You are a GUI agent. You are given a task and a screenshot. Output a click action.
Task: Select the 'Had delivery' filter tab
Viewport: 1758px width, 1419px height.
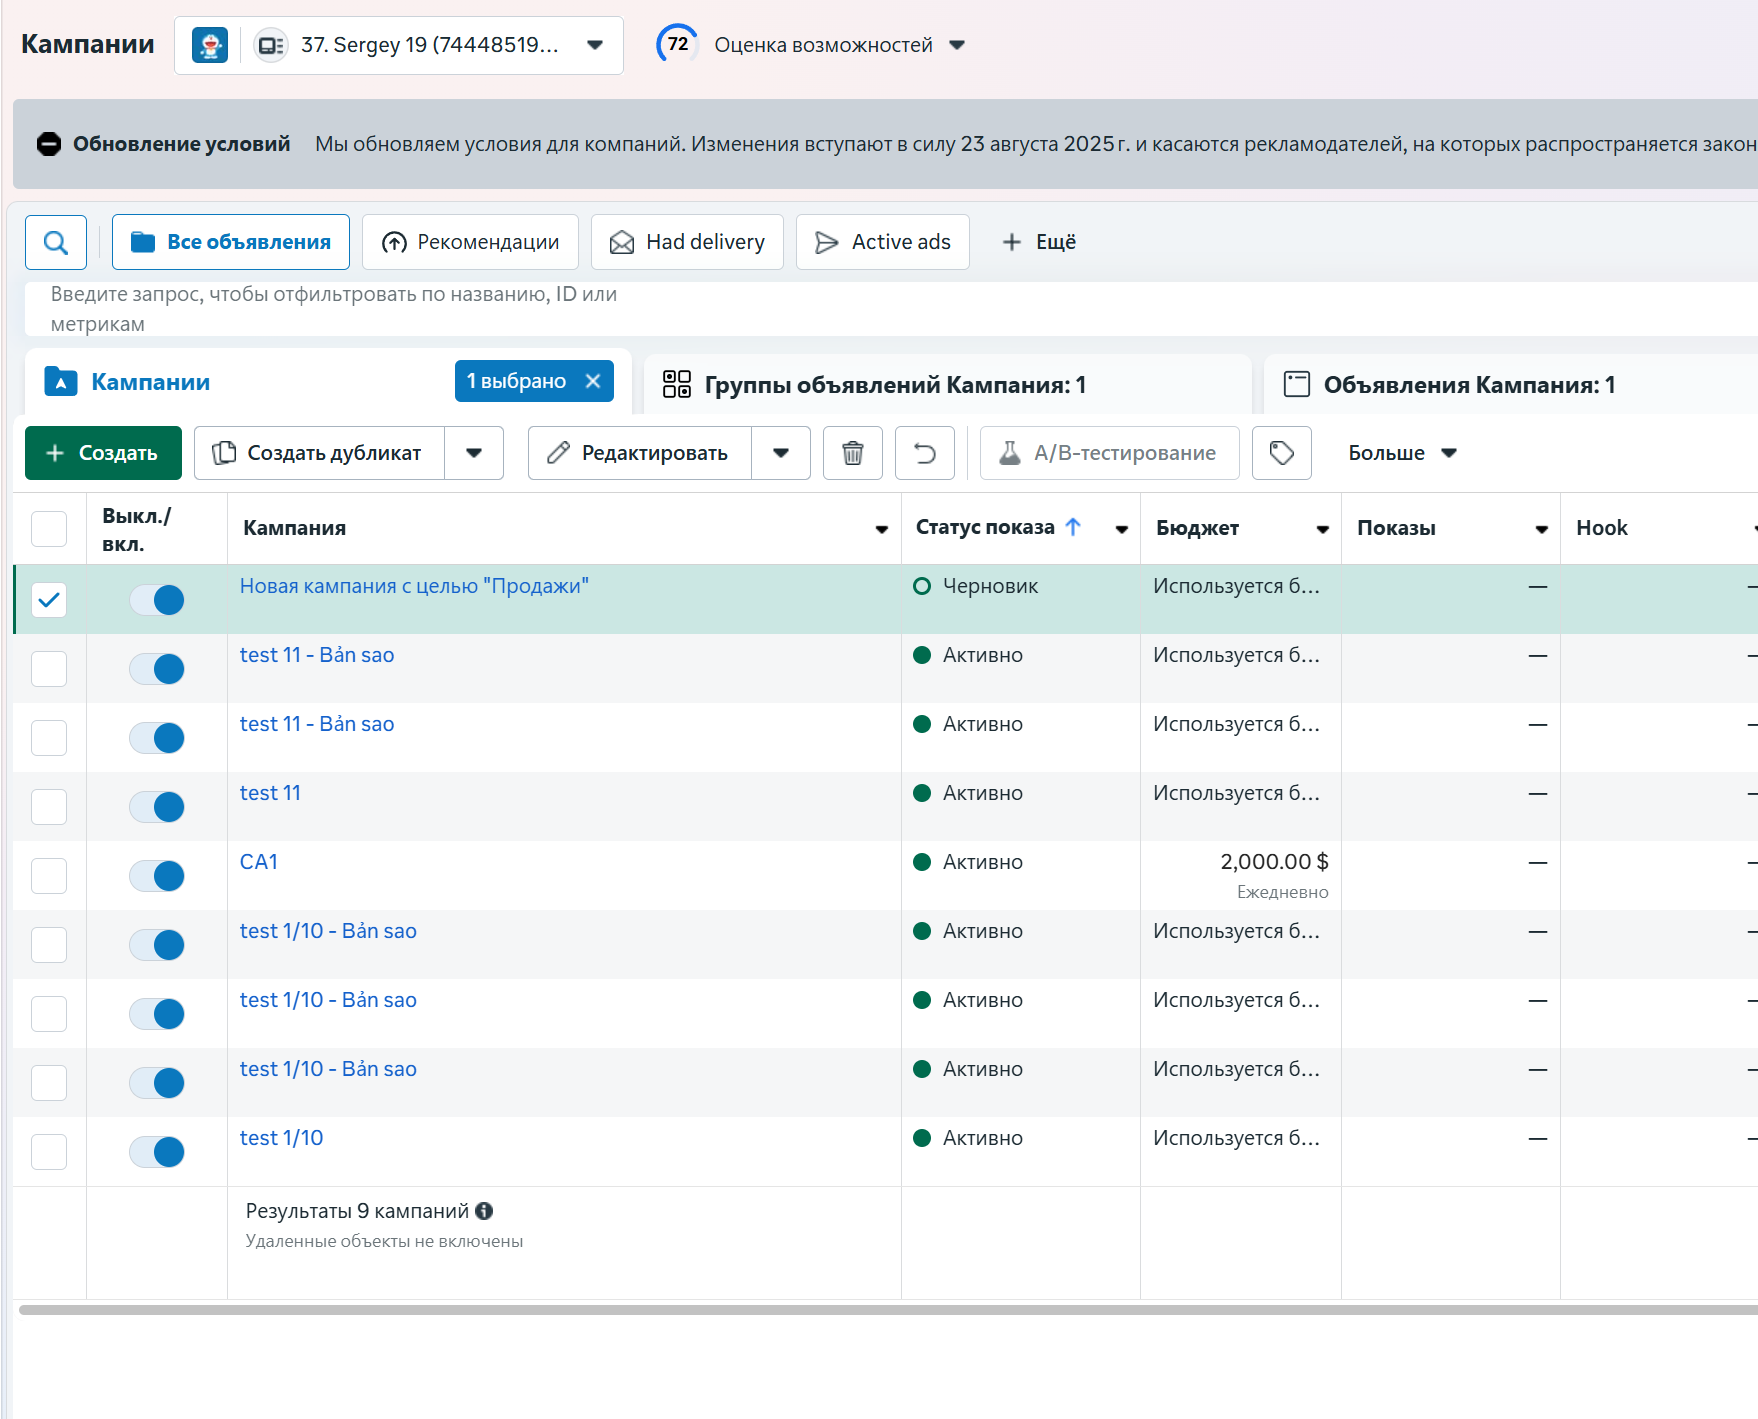pyautogui.click(x=687, y=242)
